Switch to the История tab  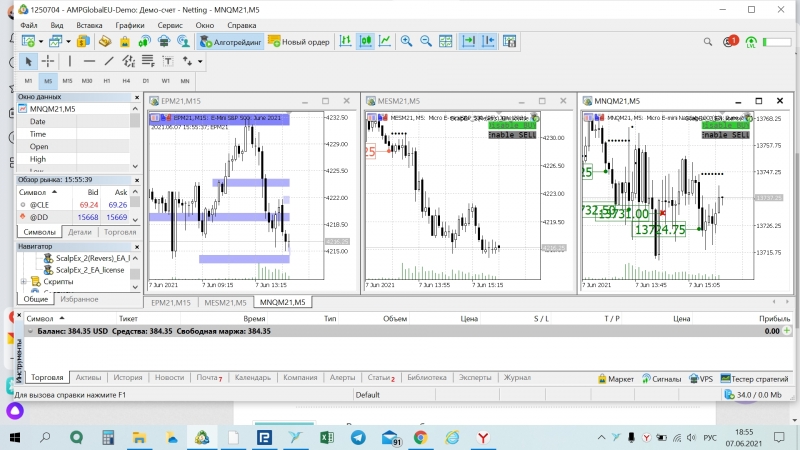pyautogui.click(x=128, y=378)
